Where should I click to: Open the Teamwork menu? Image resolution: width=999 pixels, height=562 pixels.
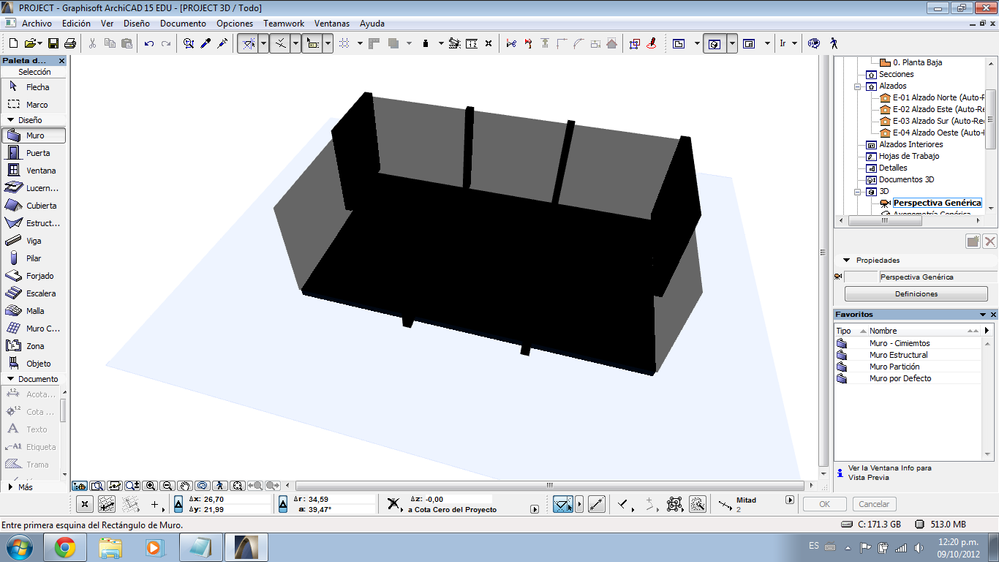(284, 24)
